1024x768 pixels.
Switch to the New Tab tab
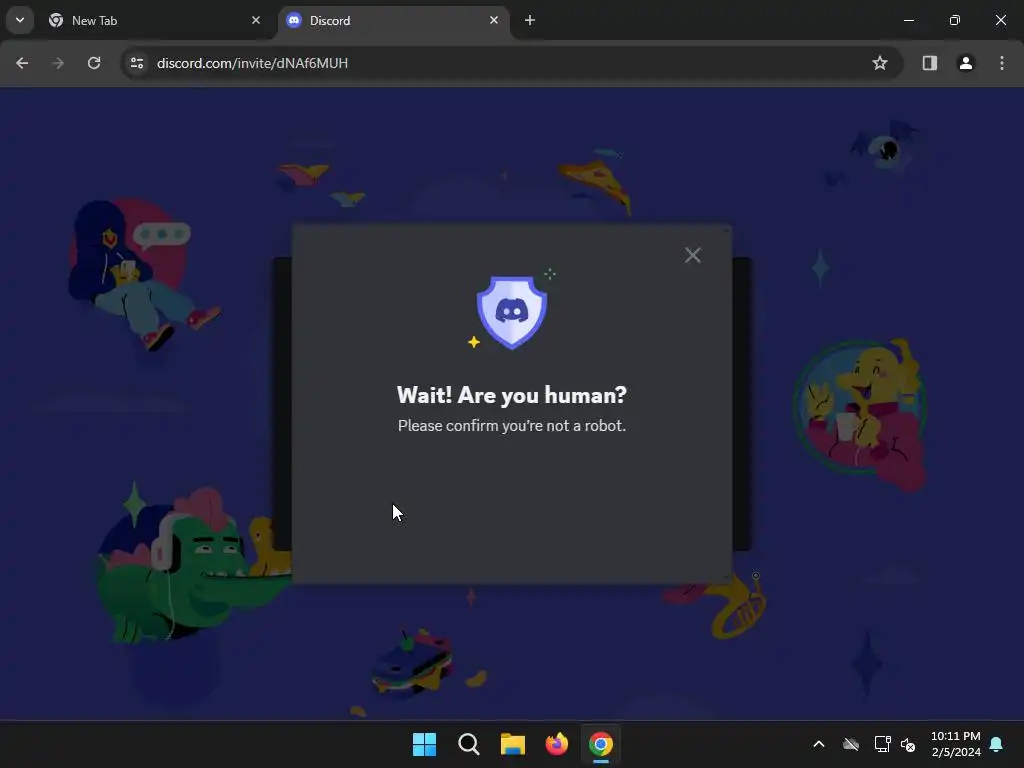pyautogui.click(x=155, y=21)
